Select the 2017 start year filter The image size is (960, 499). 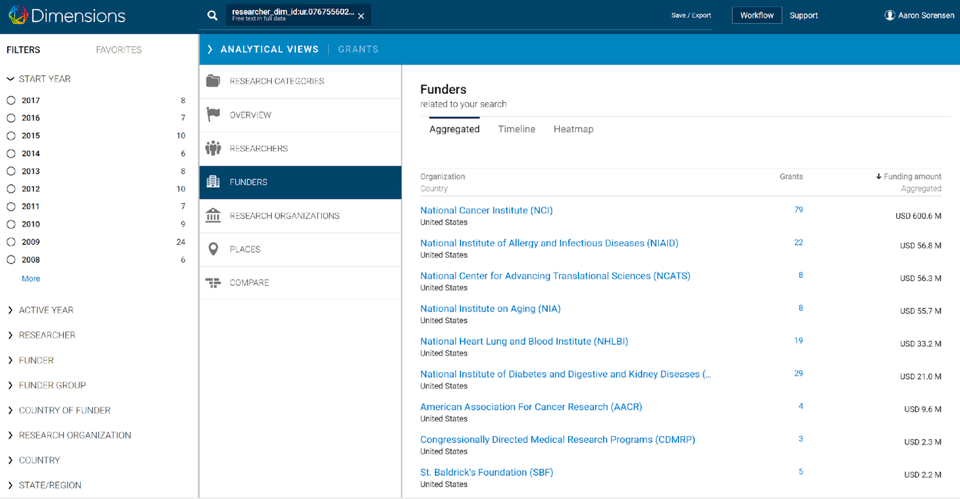click(x=12, y=101)
